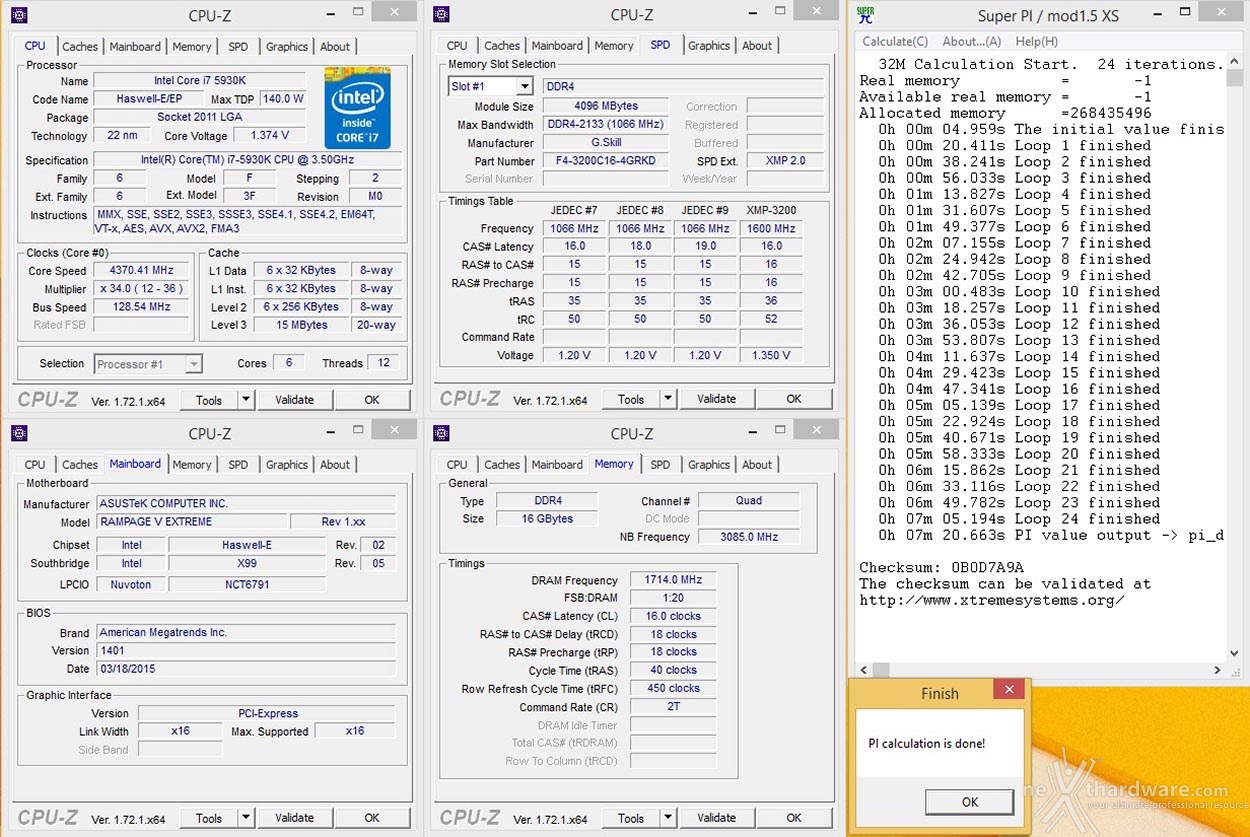Click the LPCIO model field NCT6791
The image size is (1250, 837).
click(x=246, y=584)
